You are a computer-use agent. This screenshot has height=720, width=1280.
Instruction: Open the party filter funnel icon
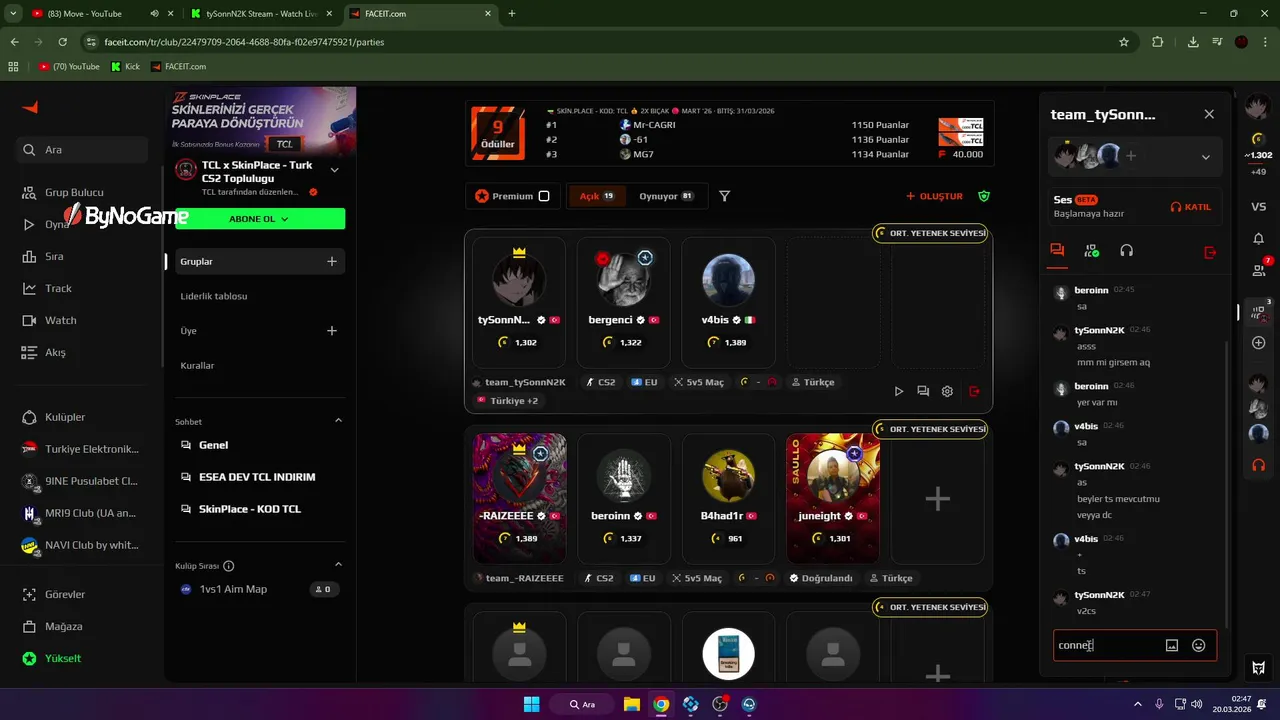(x=725, y=196)
